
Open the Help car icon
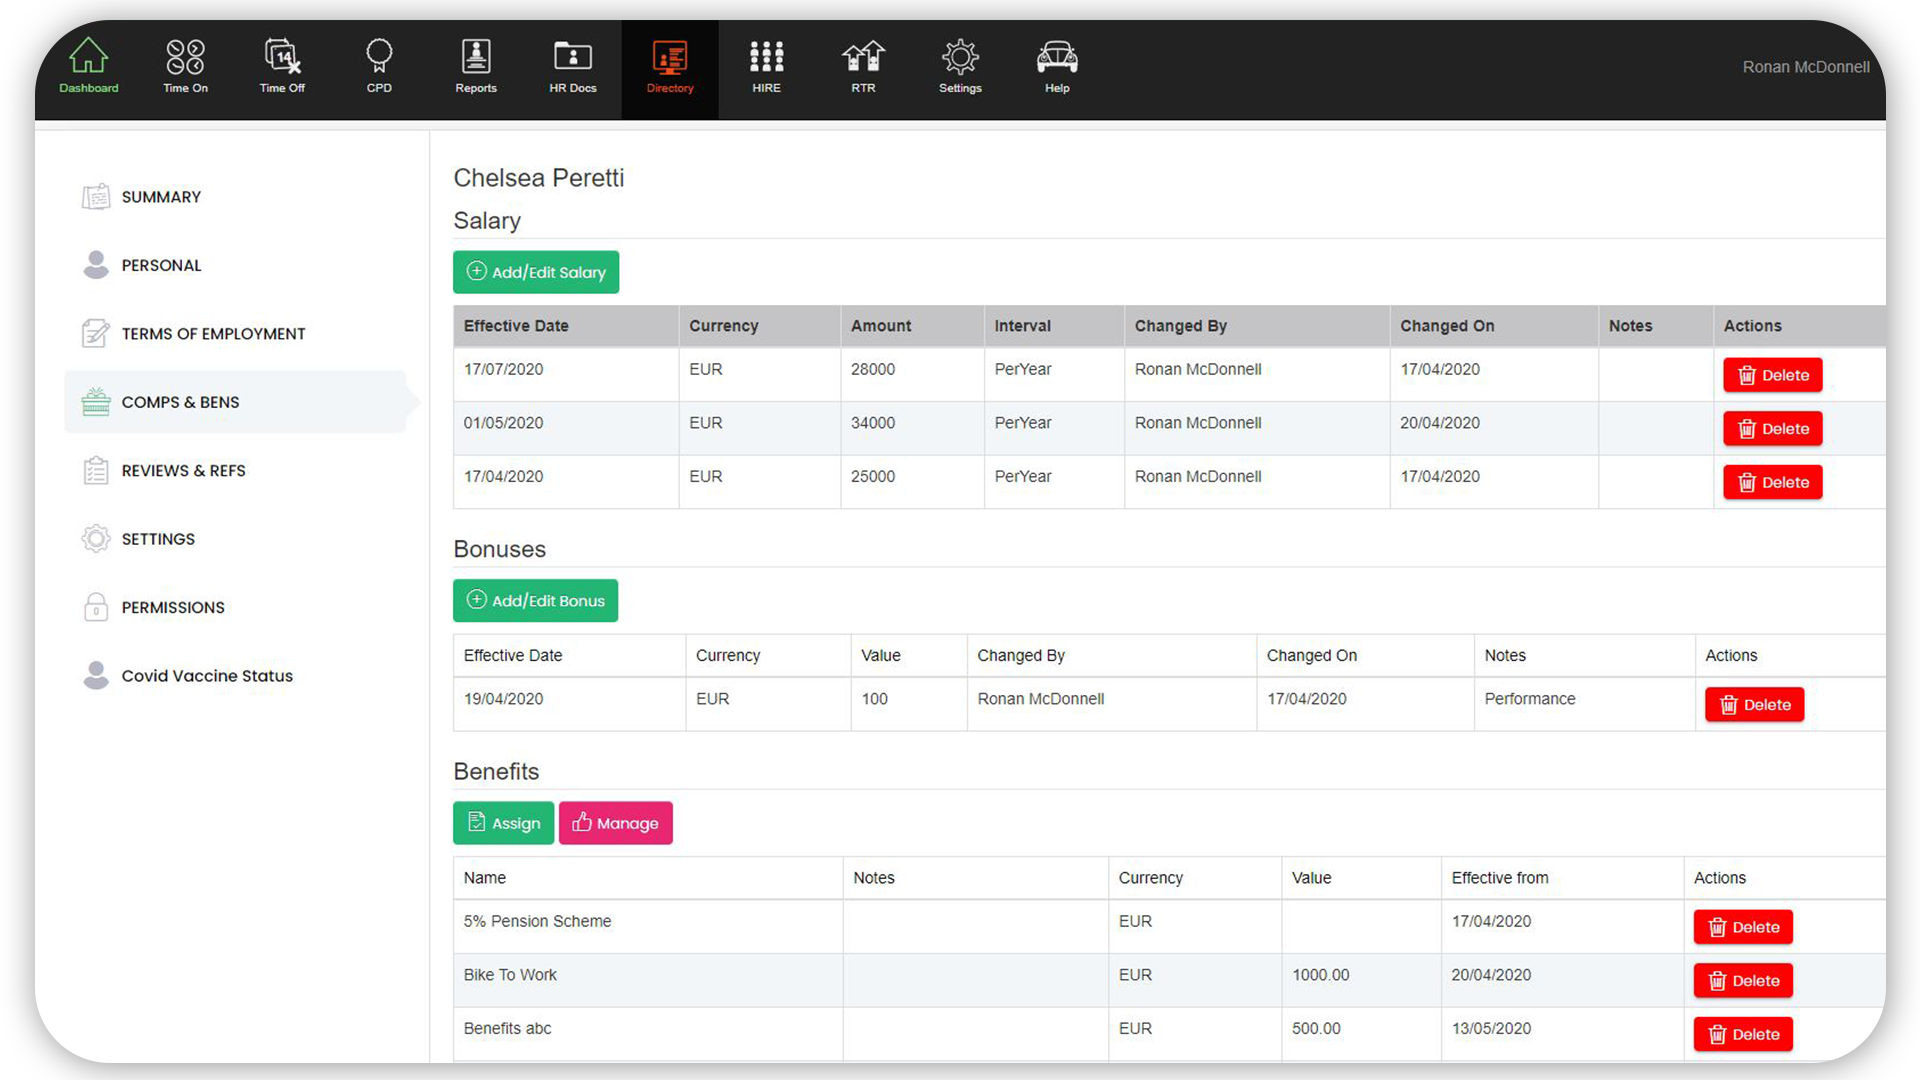click(1057, 57)
